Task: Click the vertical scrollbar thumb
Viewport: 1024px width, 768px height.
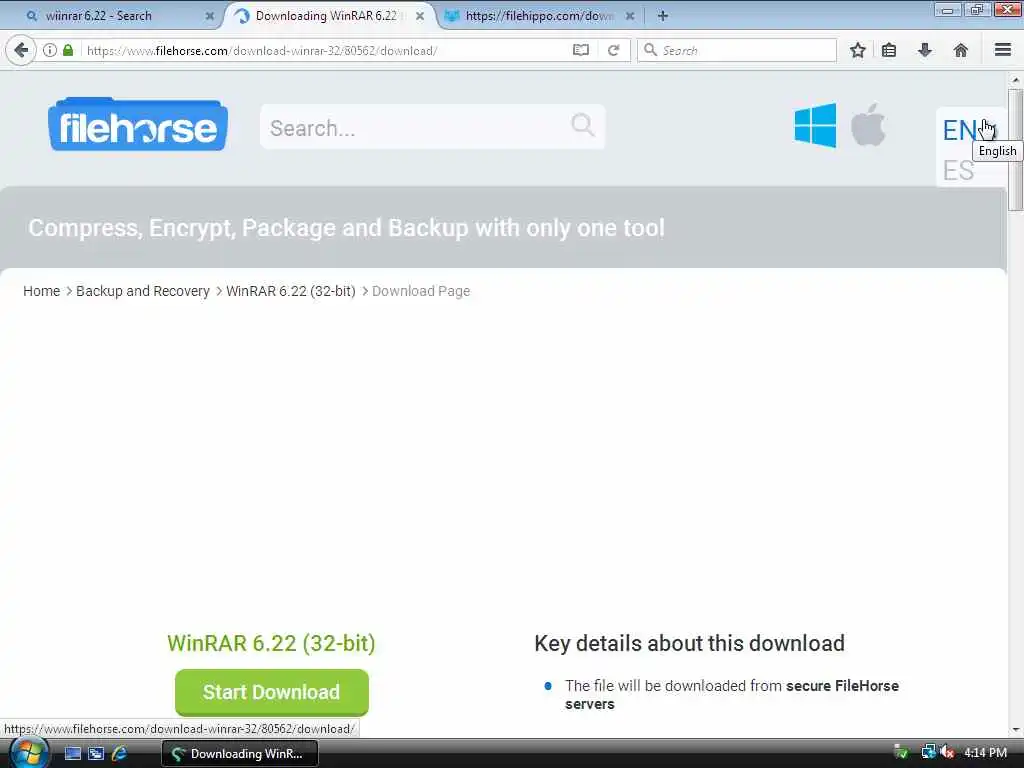Action: 1015,150
